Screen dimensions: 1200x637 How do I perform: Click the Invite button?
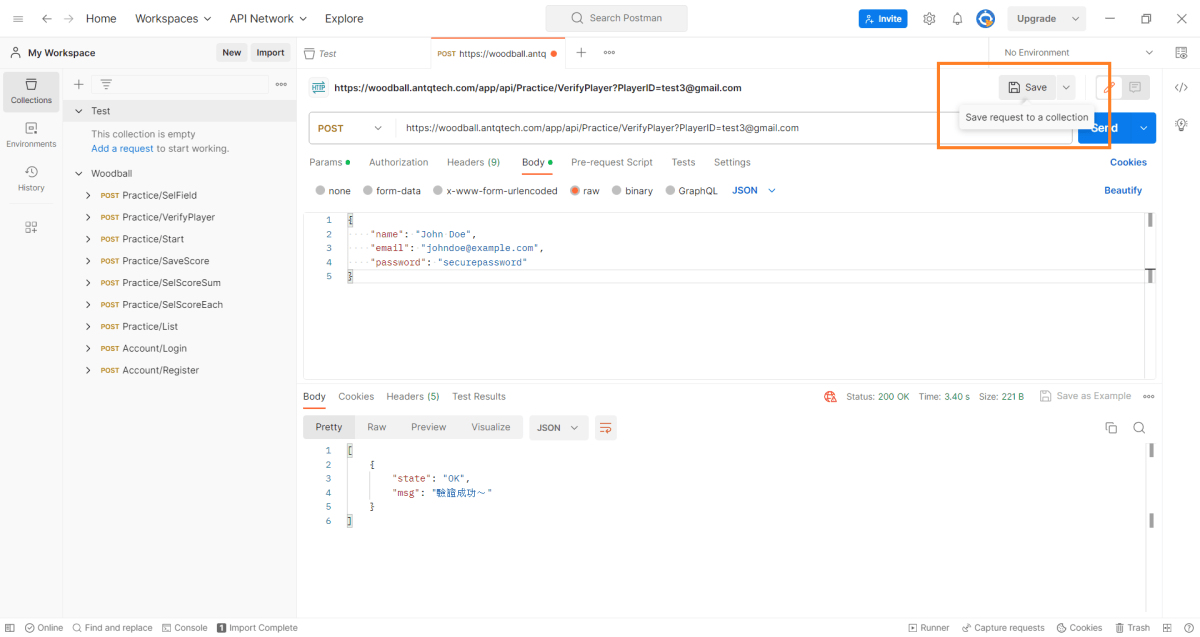(x=882, y=18)
